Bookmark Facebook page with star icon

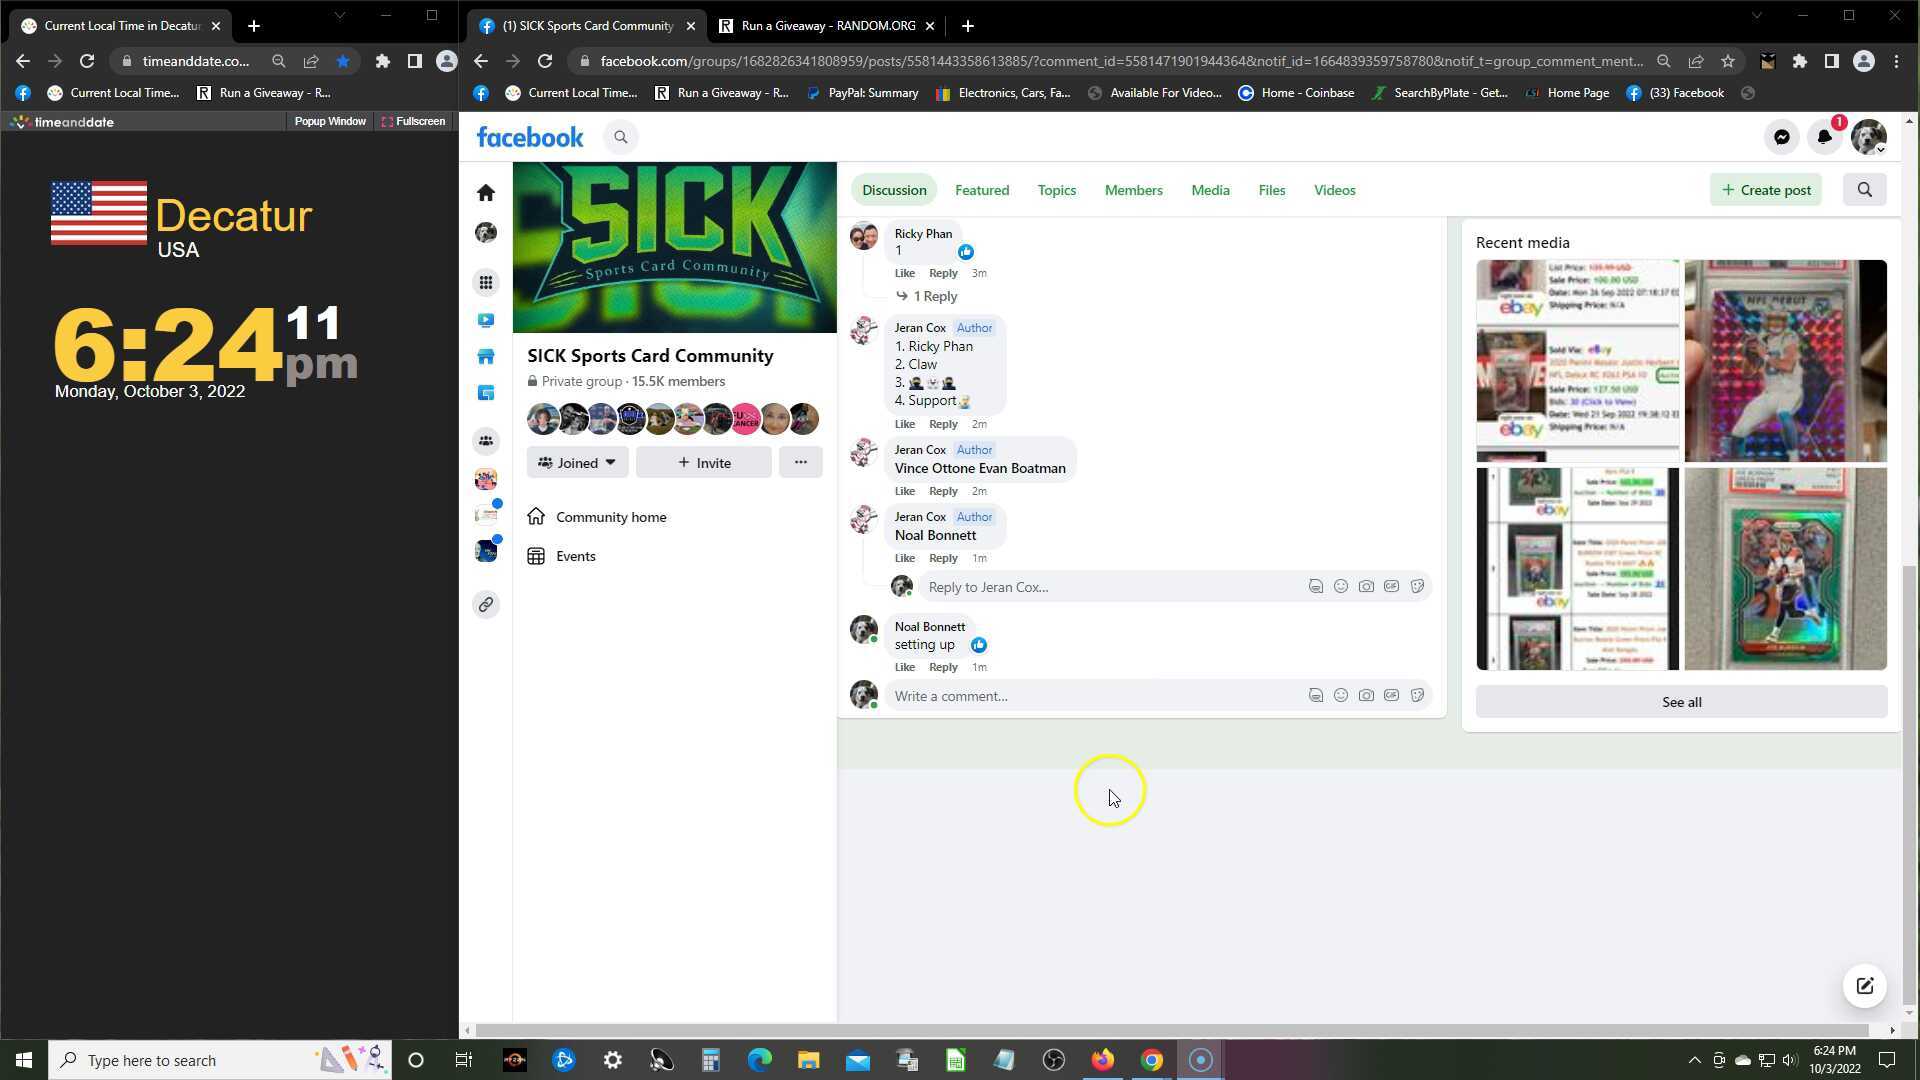coord(1728,61)
